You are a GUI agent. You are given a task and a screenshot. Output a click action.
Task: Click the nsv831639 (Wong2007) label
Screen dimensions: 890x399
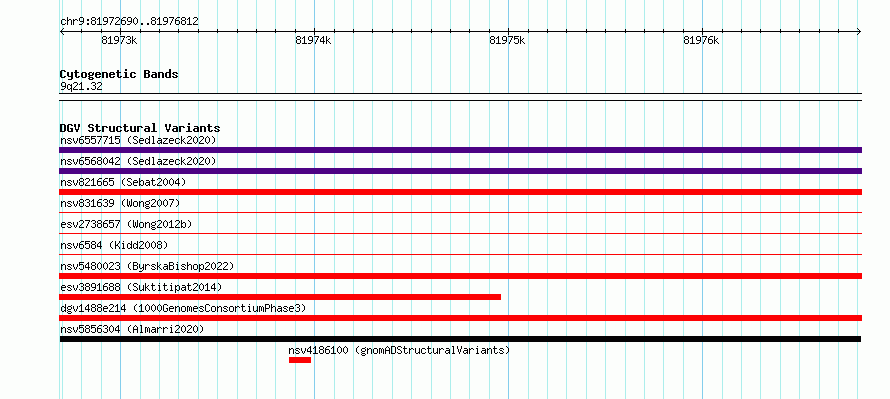point(120,203)
